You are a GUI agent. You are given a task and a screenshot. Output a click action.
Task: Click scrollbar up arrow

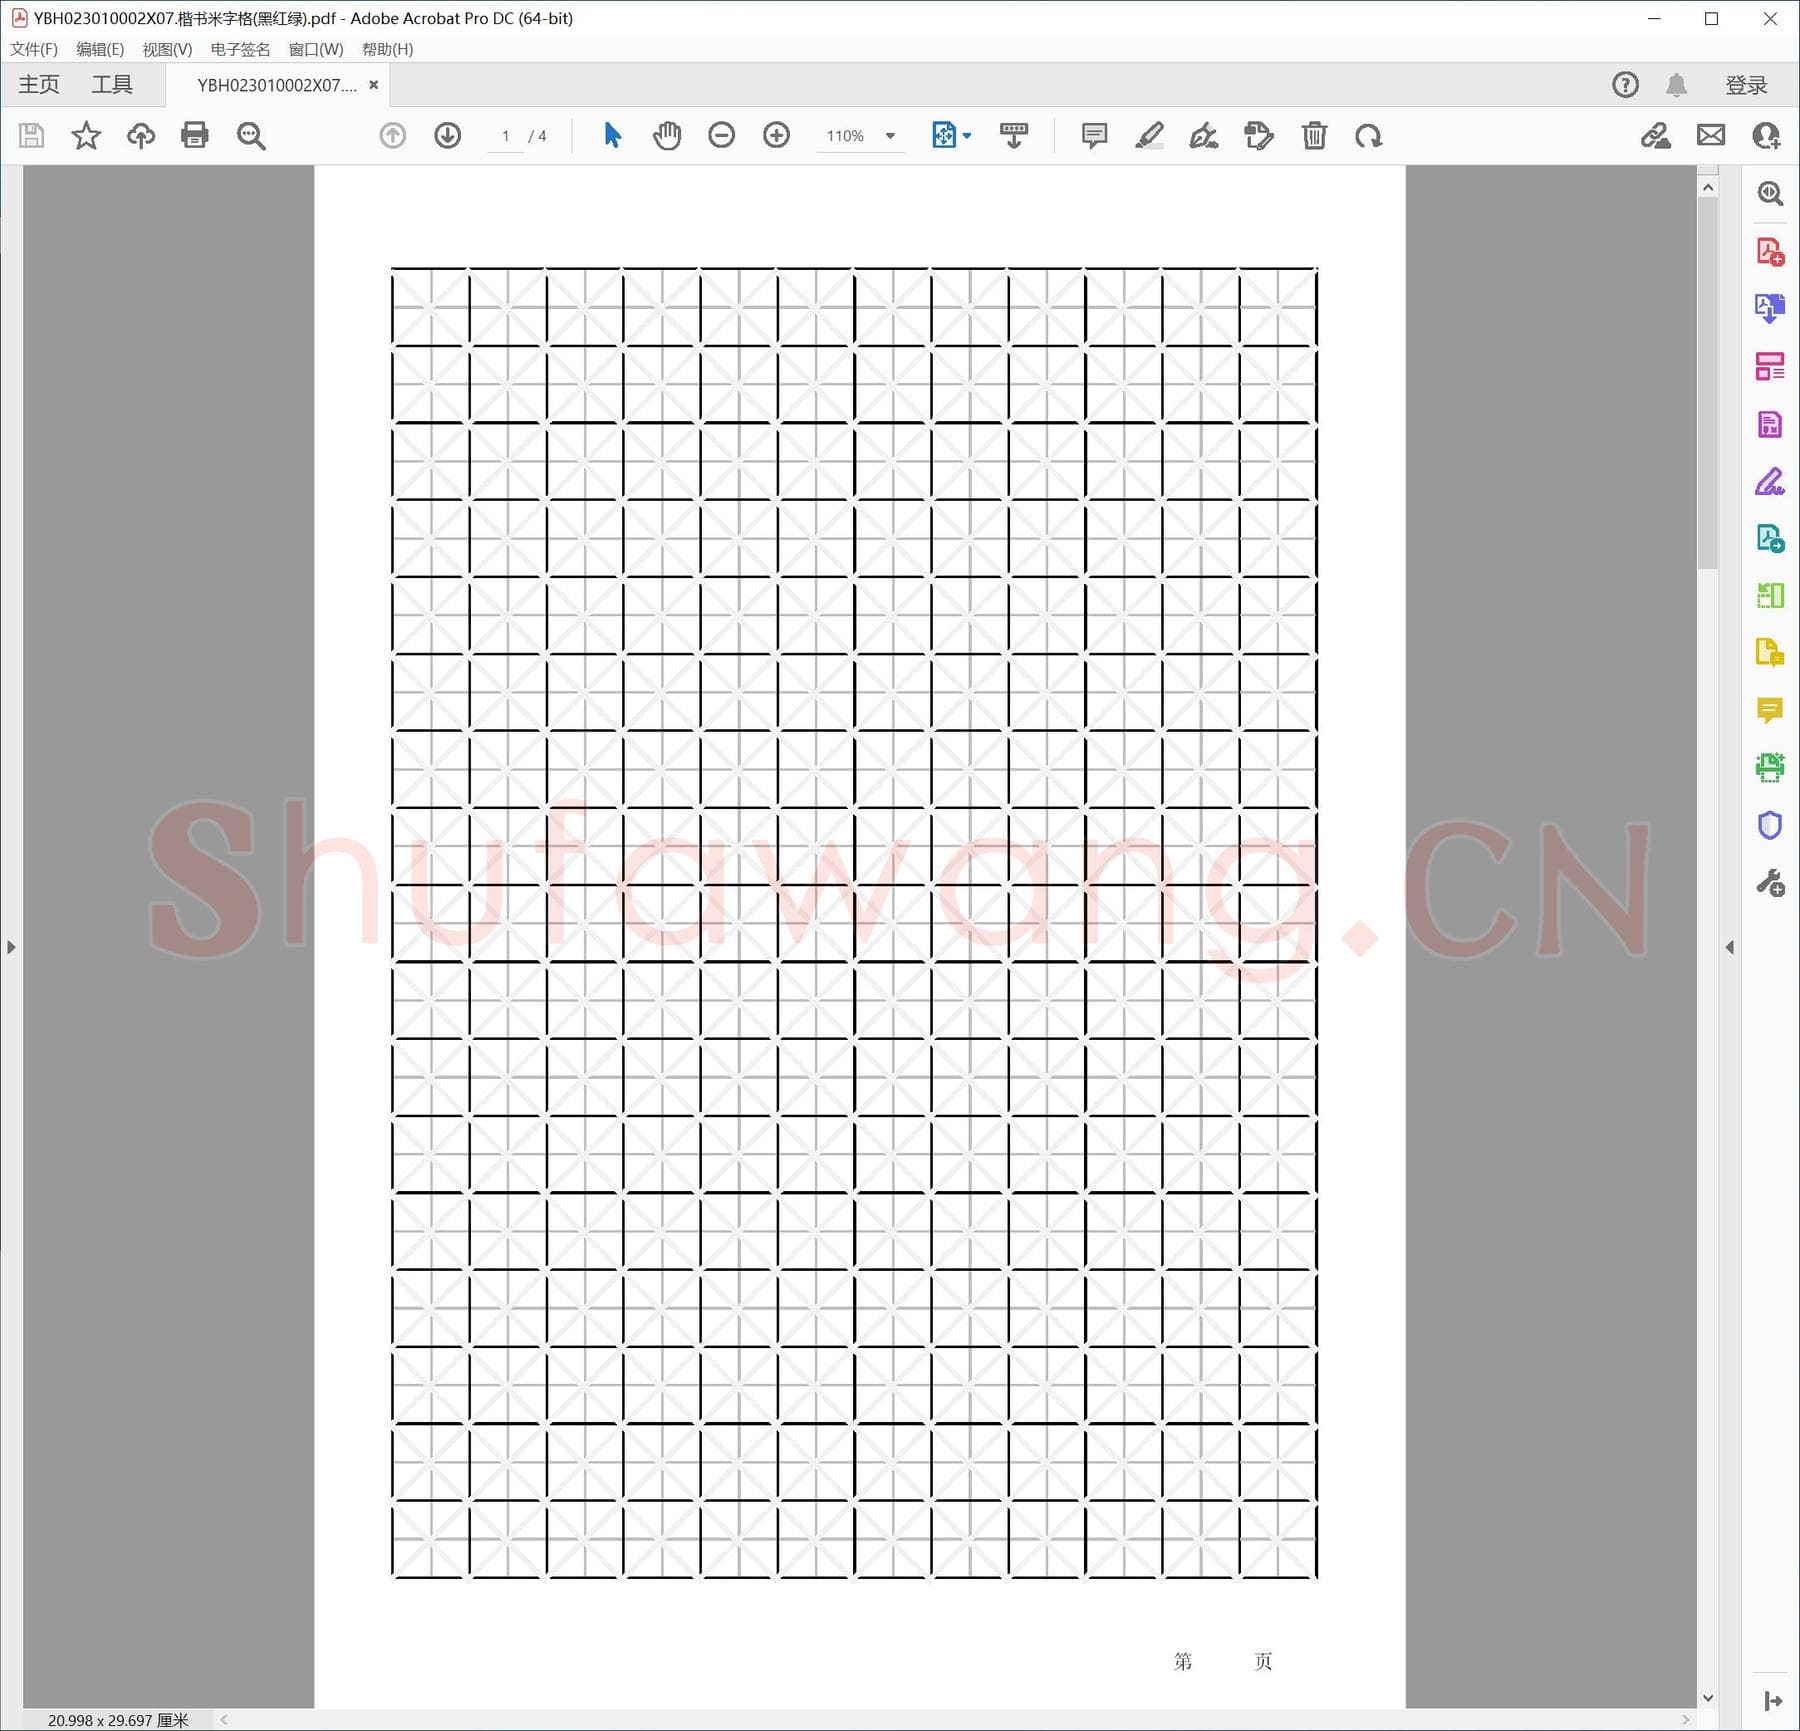tap(1708, 187)
